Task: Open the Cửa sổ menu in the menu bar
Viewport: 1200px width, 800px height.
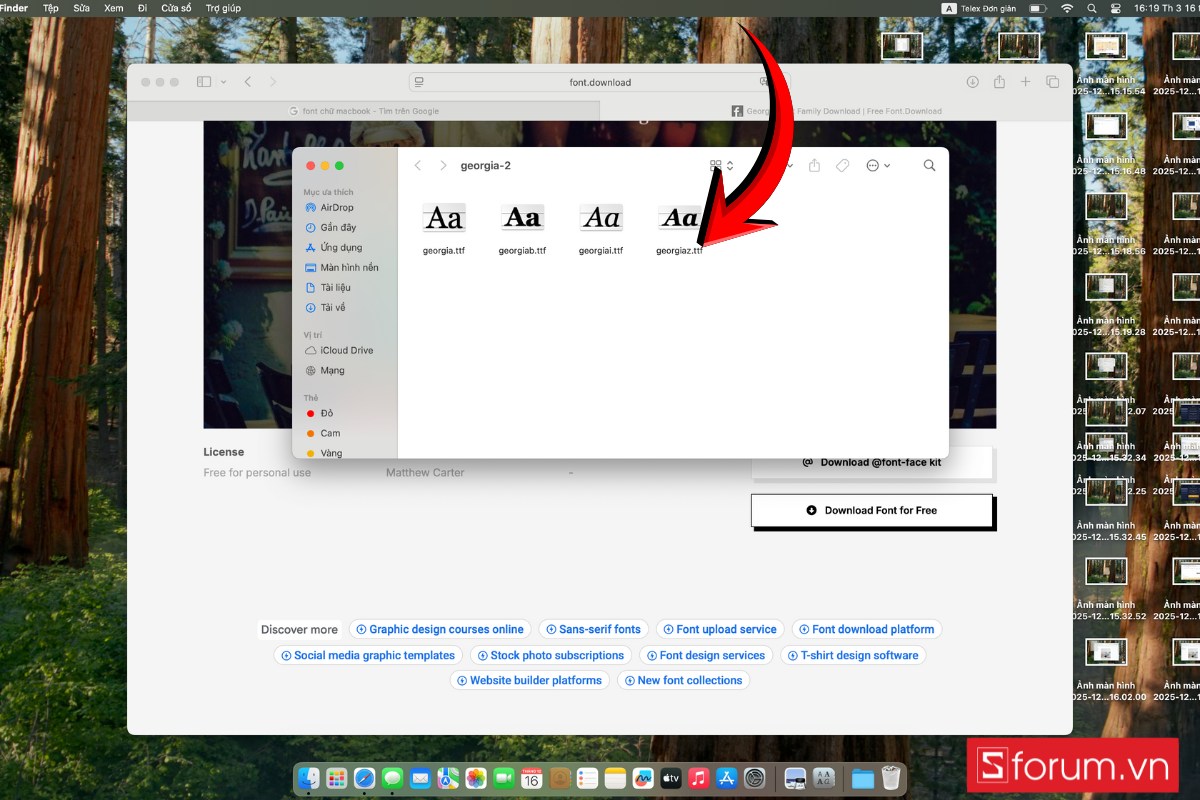Action: tap(176, 8)
